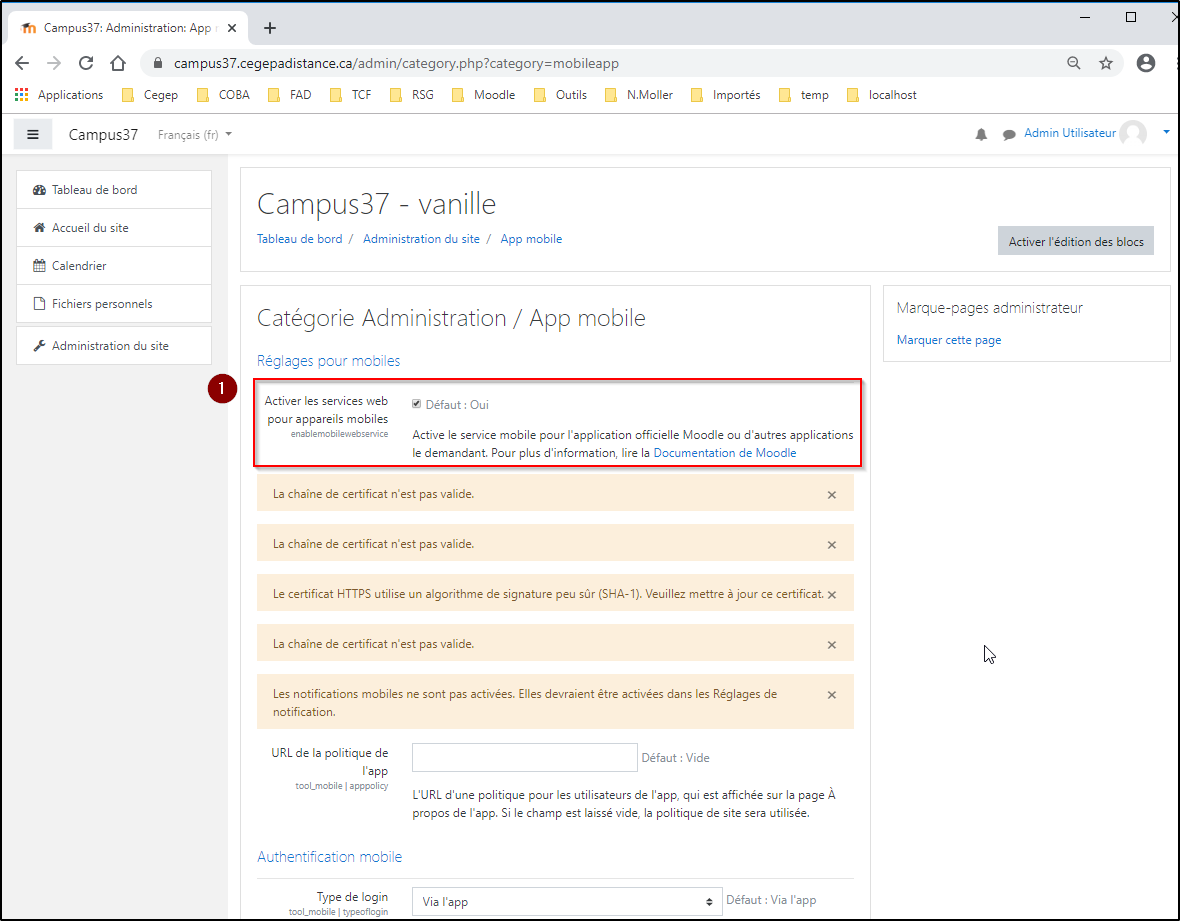1180x921 pixels.
Task: Click the URL de la politique field
Action: pos(525,757)
